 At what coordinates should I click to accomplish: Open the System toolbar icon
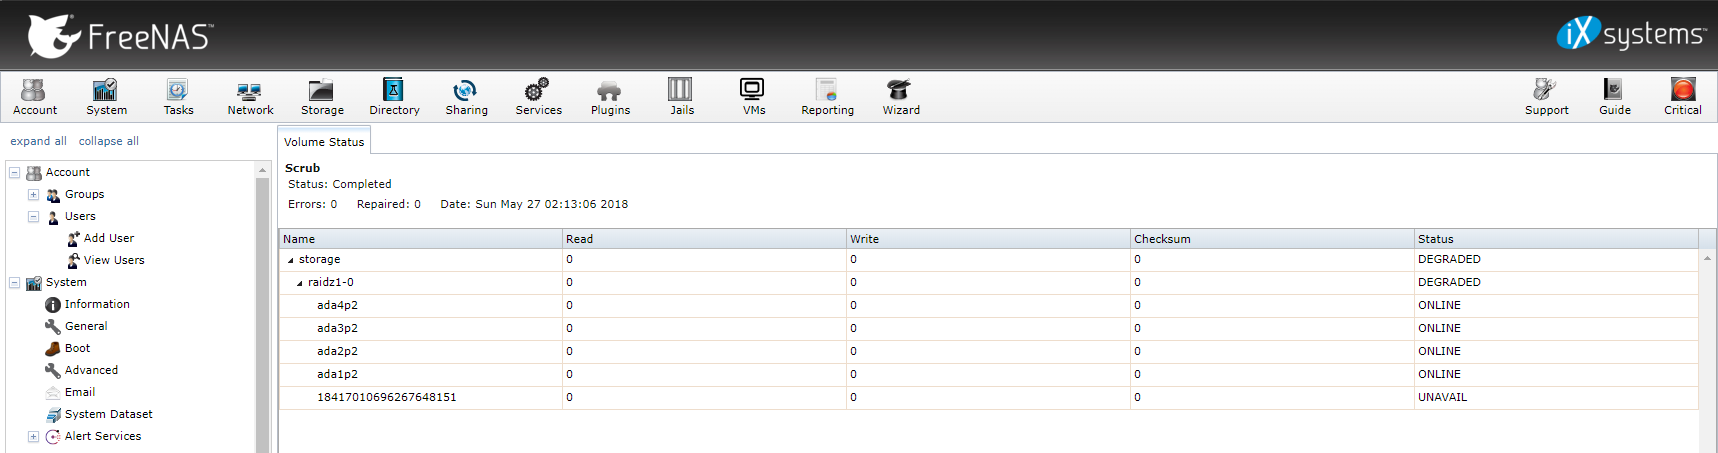(106, 97)
